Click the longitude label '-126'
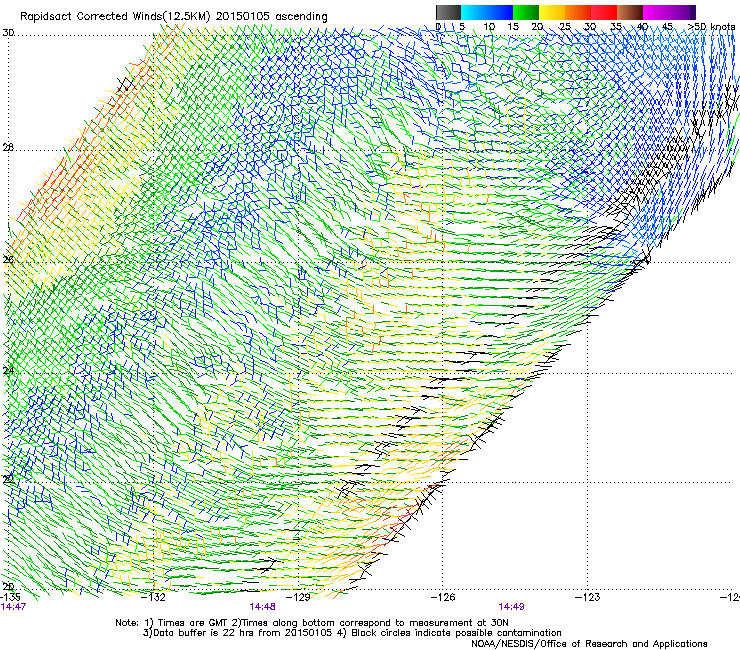This screenshot has width=740, height=650. point(443,597)
